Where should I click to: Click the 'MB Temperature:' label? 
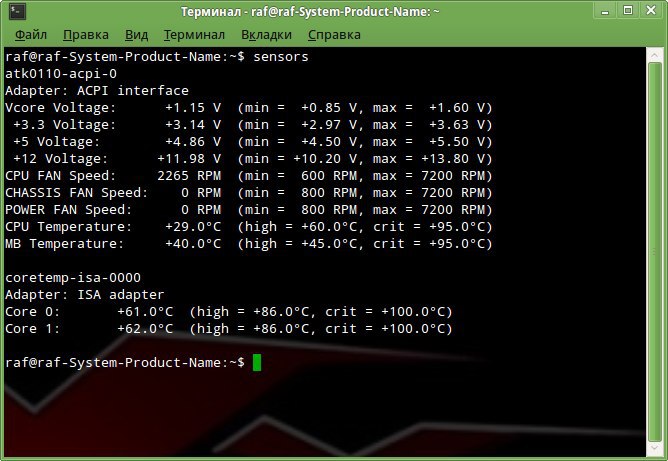[64, 244]
